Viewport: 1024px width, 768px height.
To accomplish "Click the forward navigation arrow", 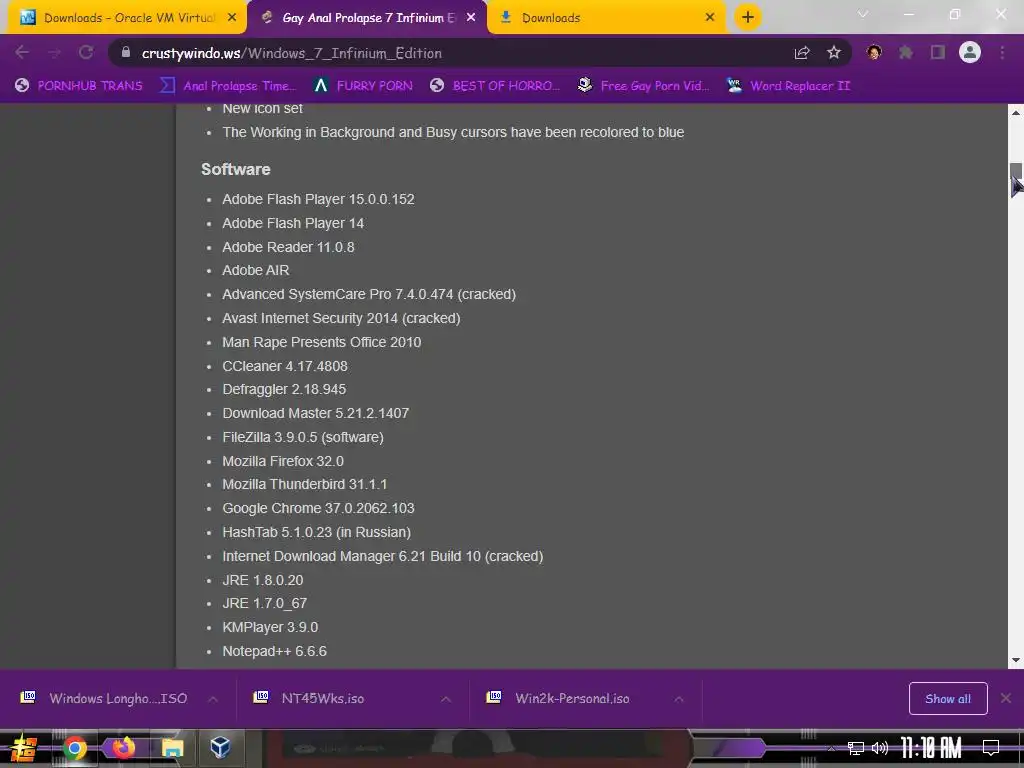I will 54,52.
